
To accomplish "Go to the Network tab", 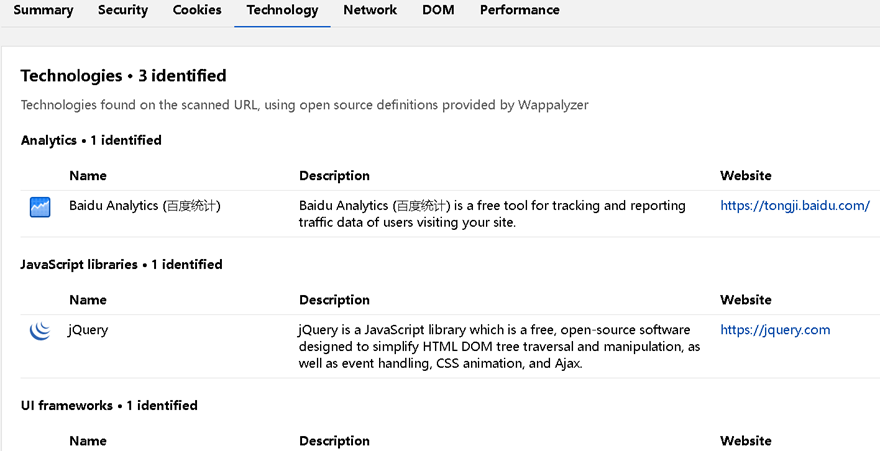I will coord(370,10).
